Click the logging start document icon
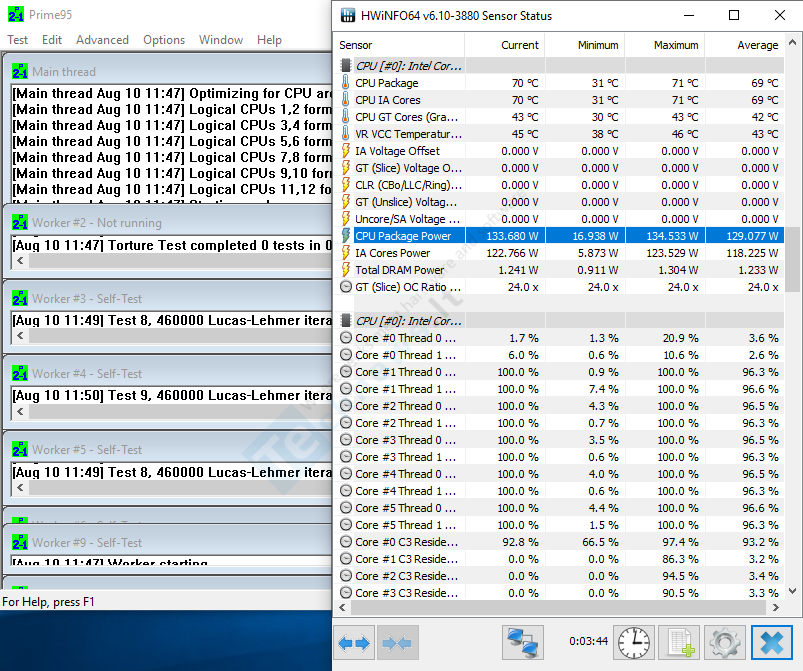The height and width of the screenshot is (671, 803). (x=679, y=642)
